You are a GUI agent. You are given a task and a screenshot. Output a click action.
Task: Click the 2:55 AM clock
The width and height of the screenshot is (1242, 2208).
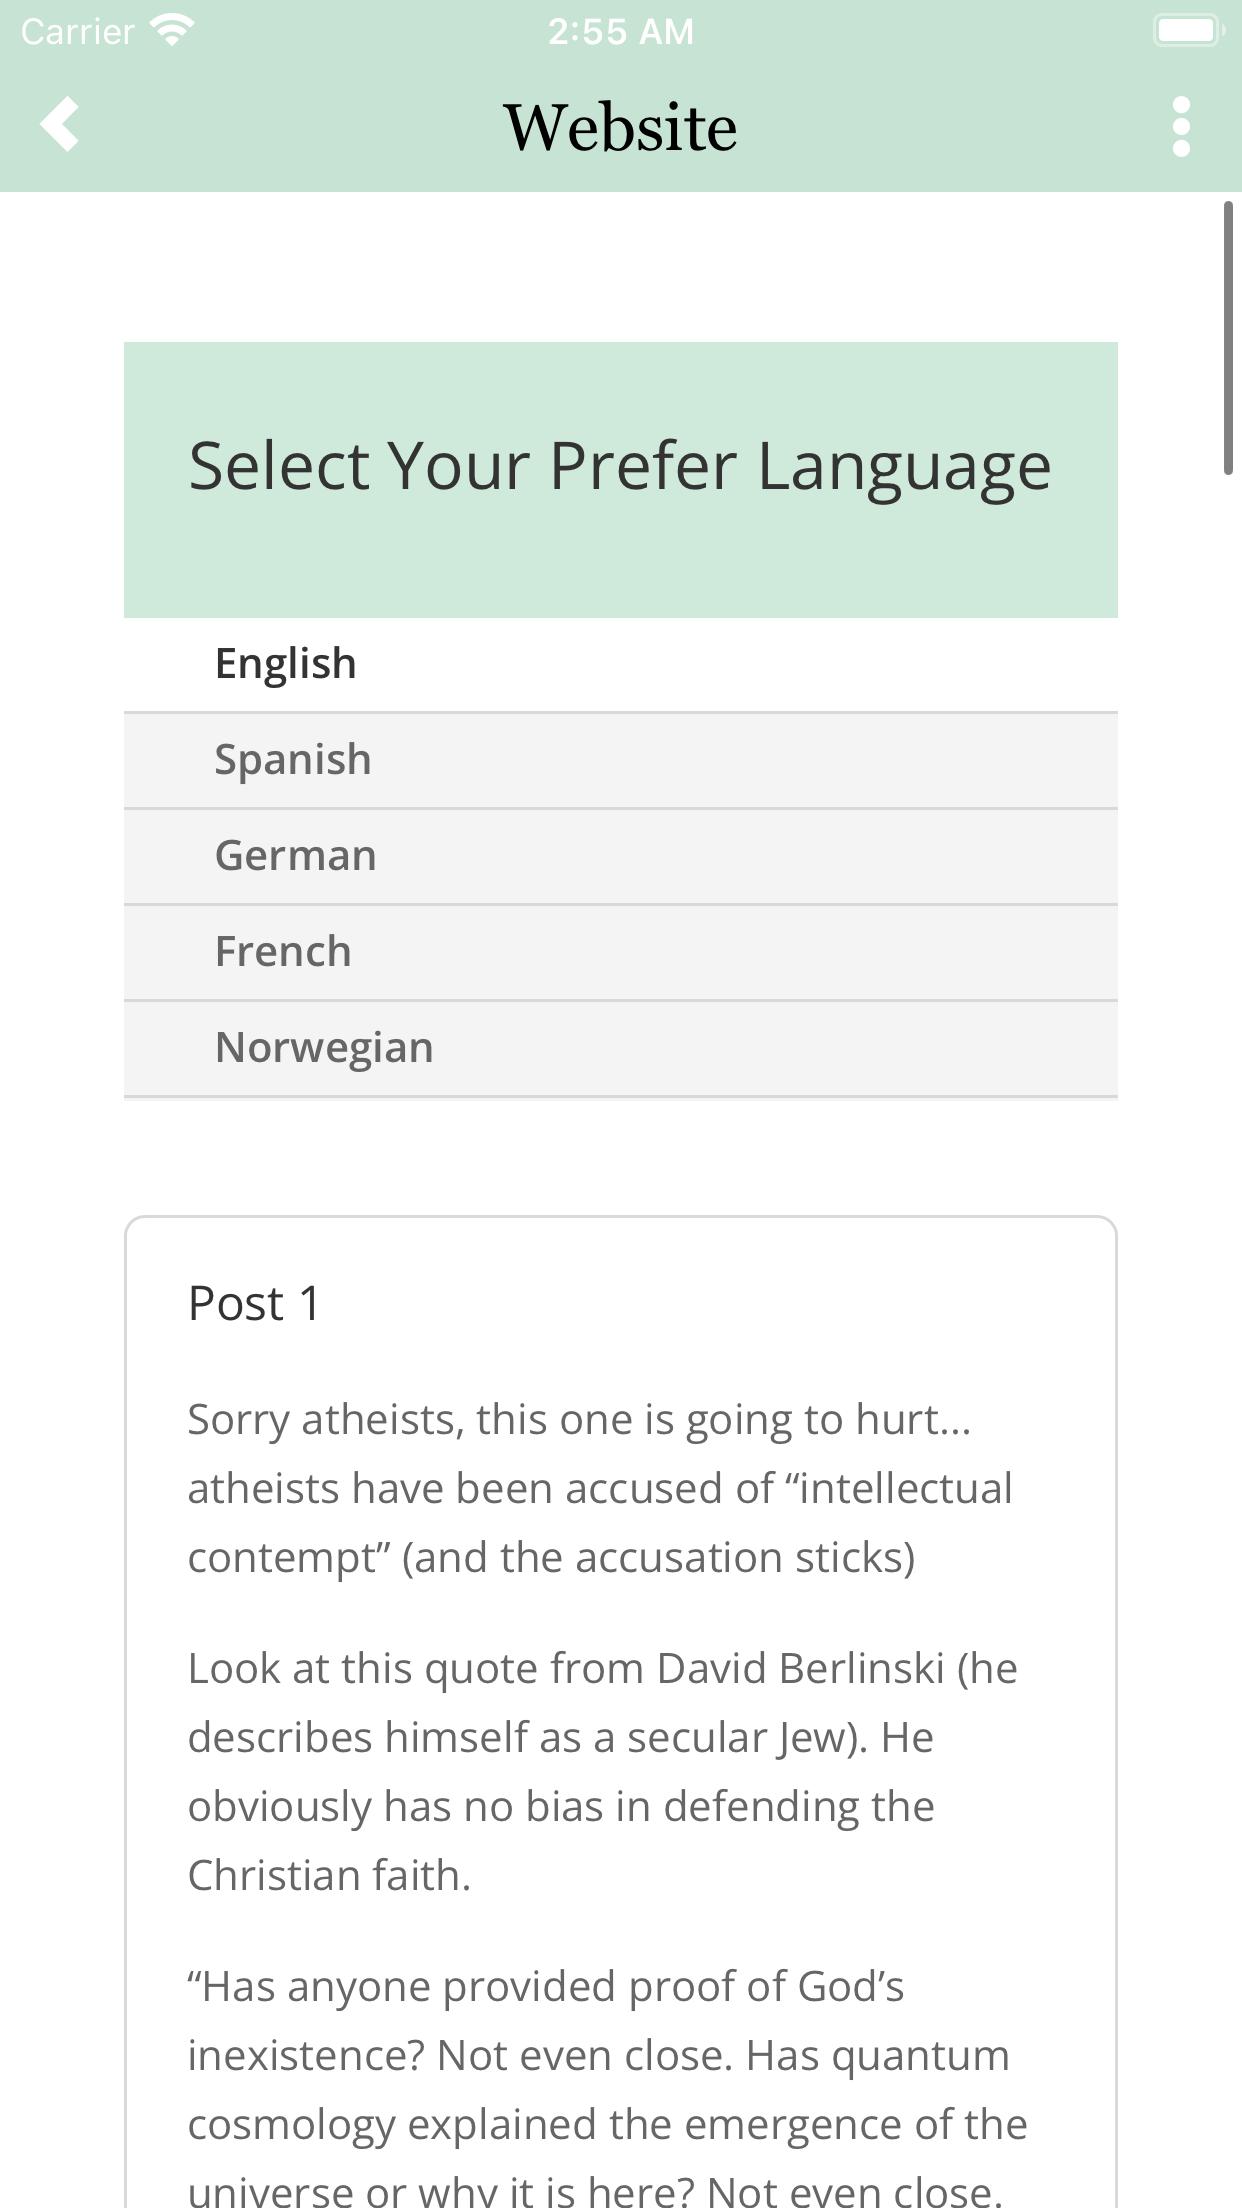[x=620, y=31]
